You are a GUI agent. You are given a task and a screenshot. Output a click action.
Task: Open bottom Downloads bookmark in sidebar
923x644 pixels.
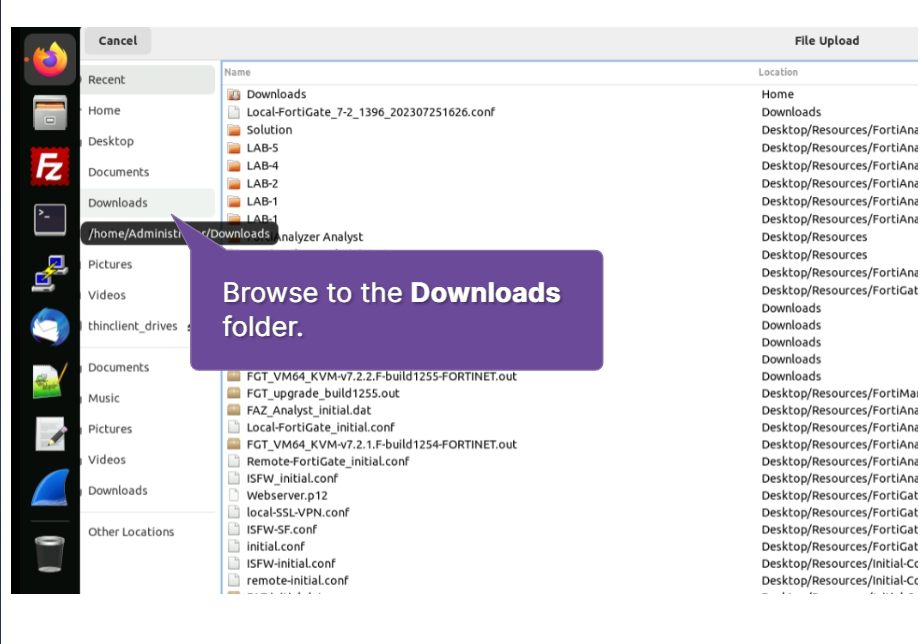(x=147, y=490)
